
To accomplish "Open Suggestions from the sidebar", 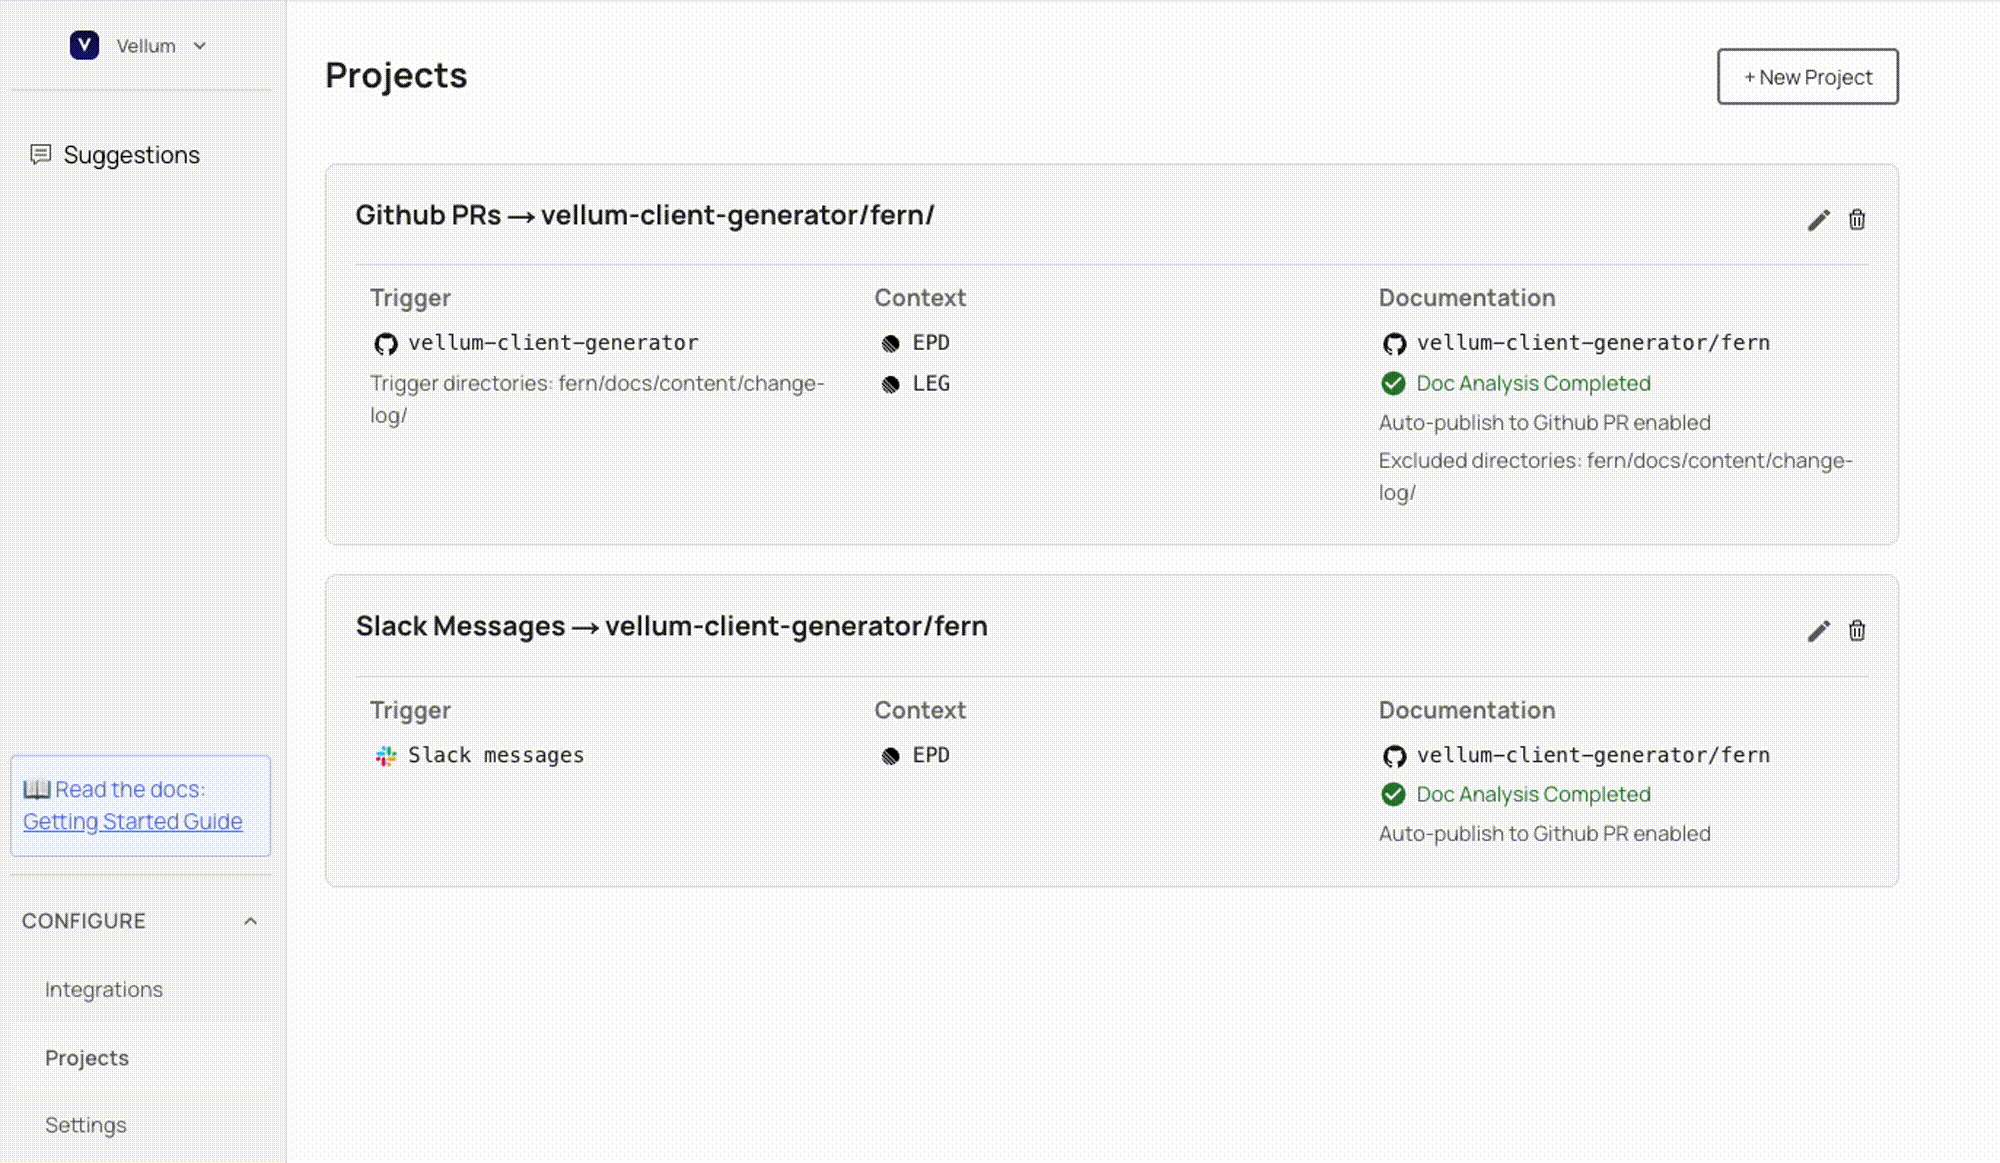I will (x=131, y=155).
